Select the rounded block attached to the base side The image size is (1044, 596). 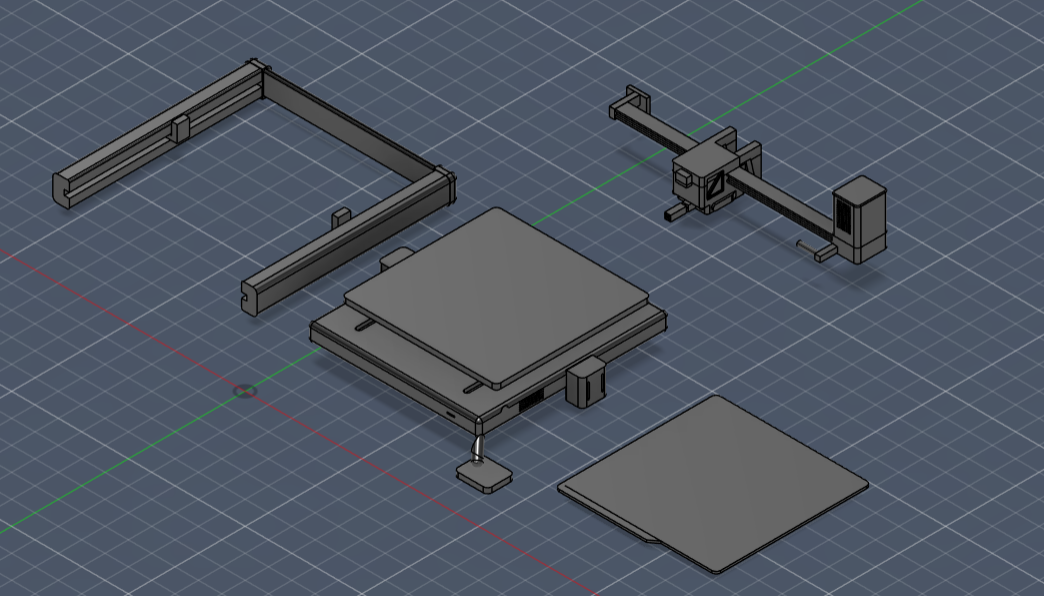pos(586,381)
